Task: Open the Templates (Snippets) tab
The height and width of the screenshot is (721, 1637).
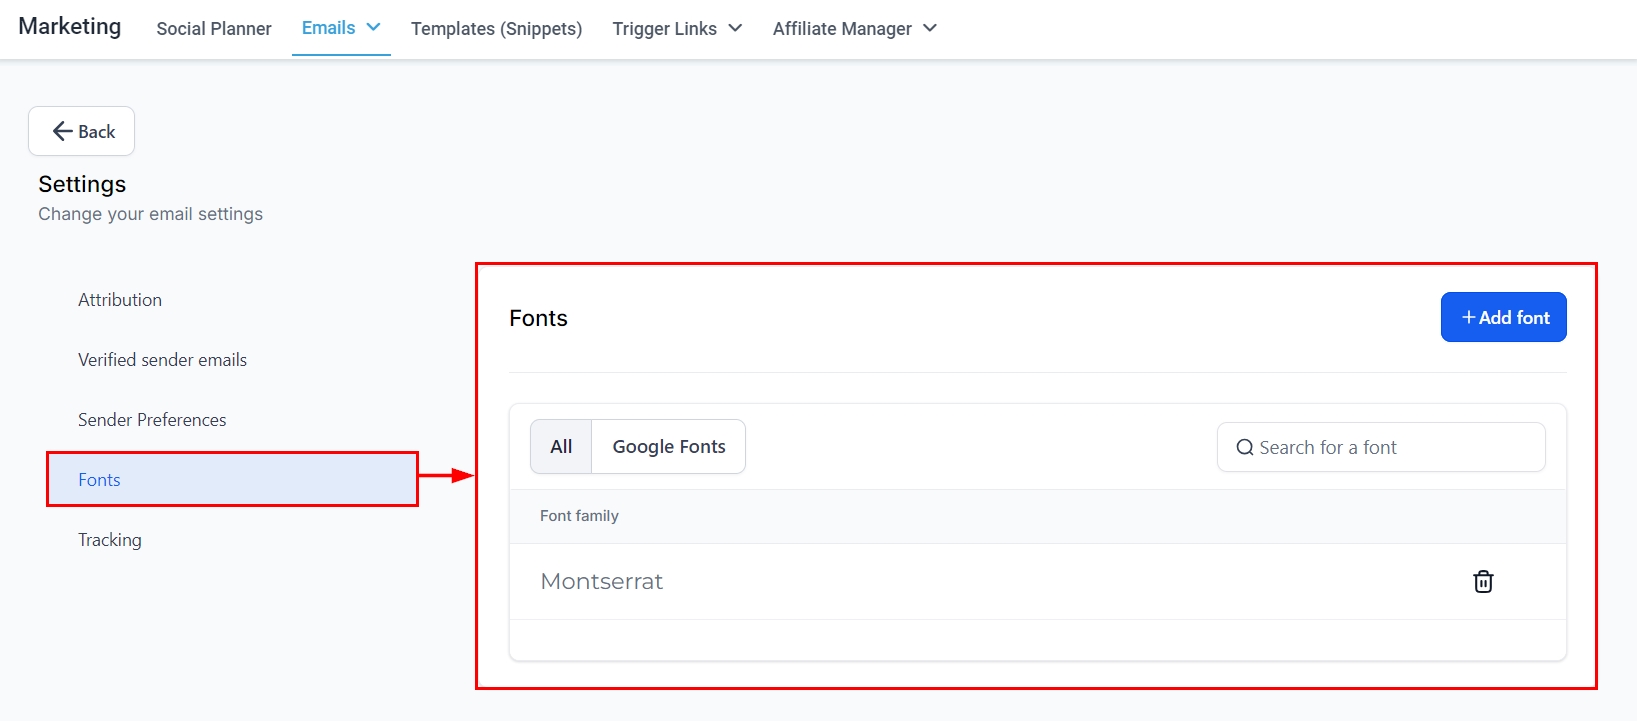Action: coord(496,29)
